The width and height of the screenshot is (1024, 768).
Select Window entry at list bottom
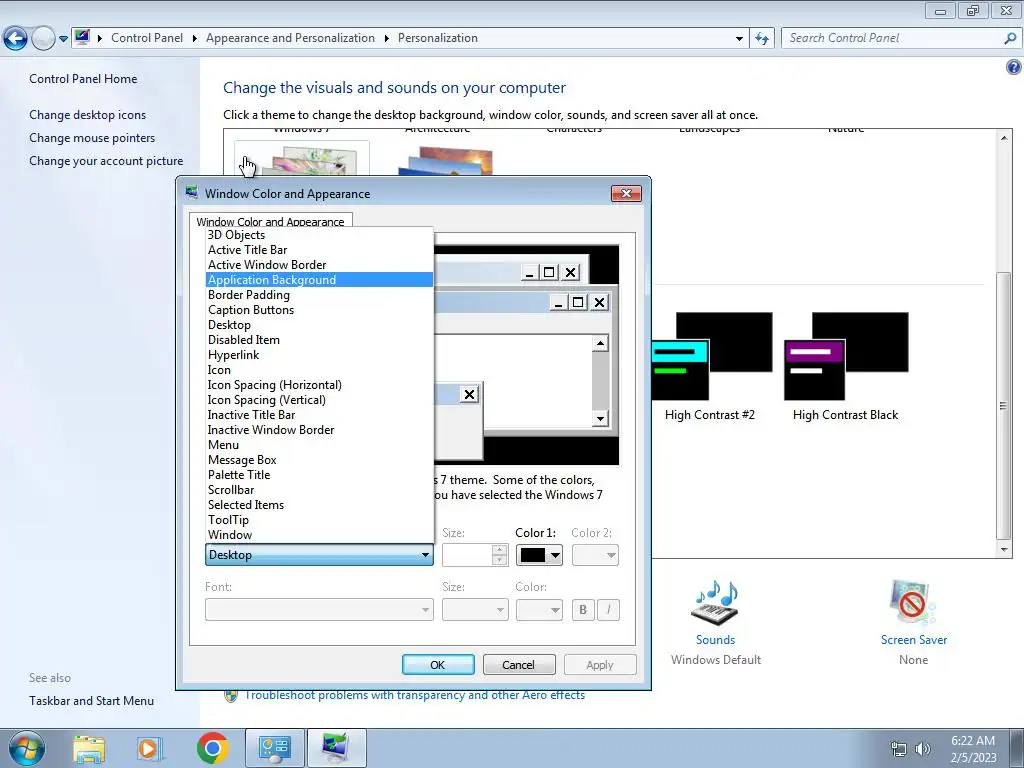point(319,536)
